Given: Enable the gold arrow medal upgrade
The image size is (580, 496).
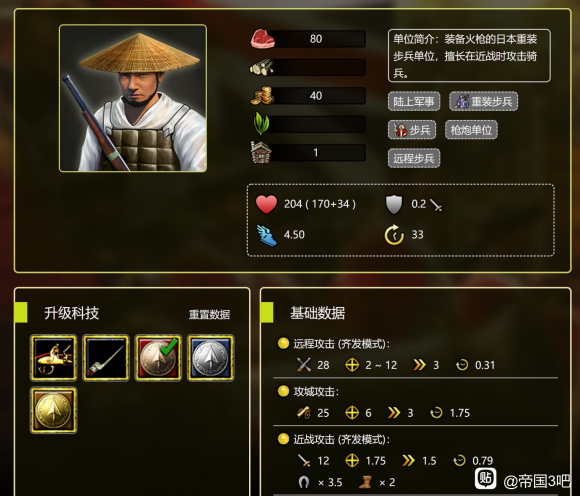Looking at the screenshot, I should [x=54, y=410].
